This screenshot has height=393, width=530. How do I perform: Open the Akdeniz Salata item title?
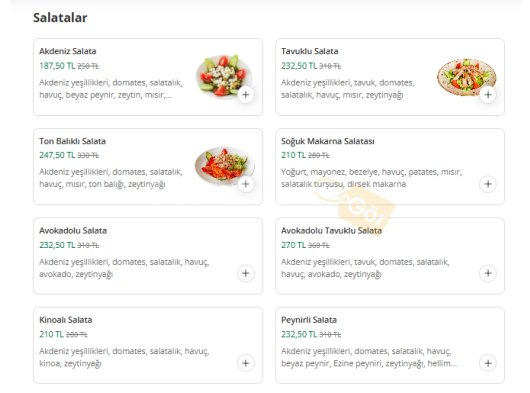coord(68,51)
